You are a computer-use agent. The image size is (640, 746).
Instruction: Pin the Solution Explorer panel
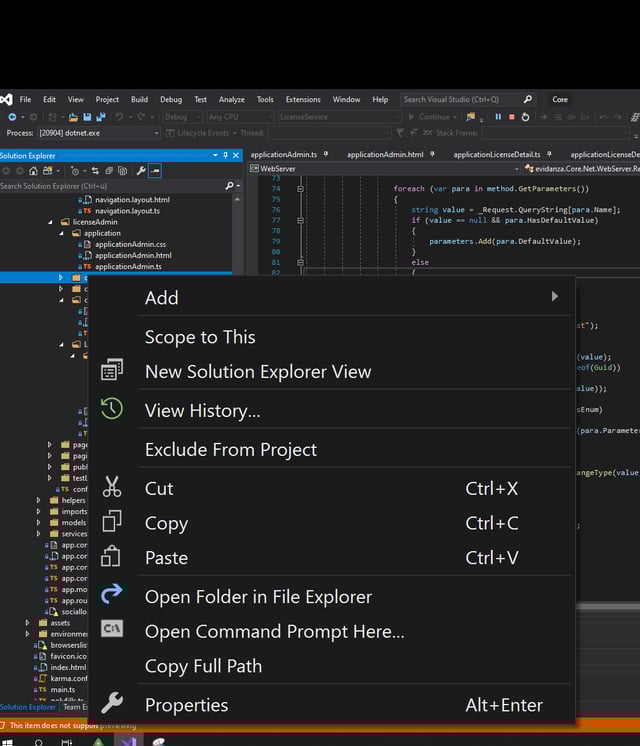(226, 156)
